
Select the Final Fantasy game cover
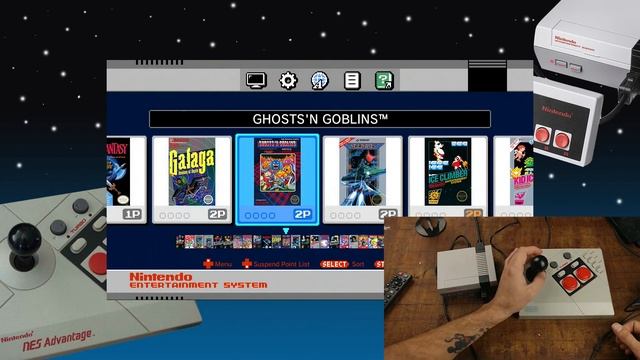click(x=118, y=171)
